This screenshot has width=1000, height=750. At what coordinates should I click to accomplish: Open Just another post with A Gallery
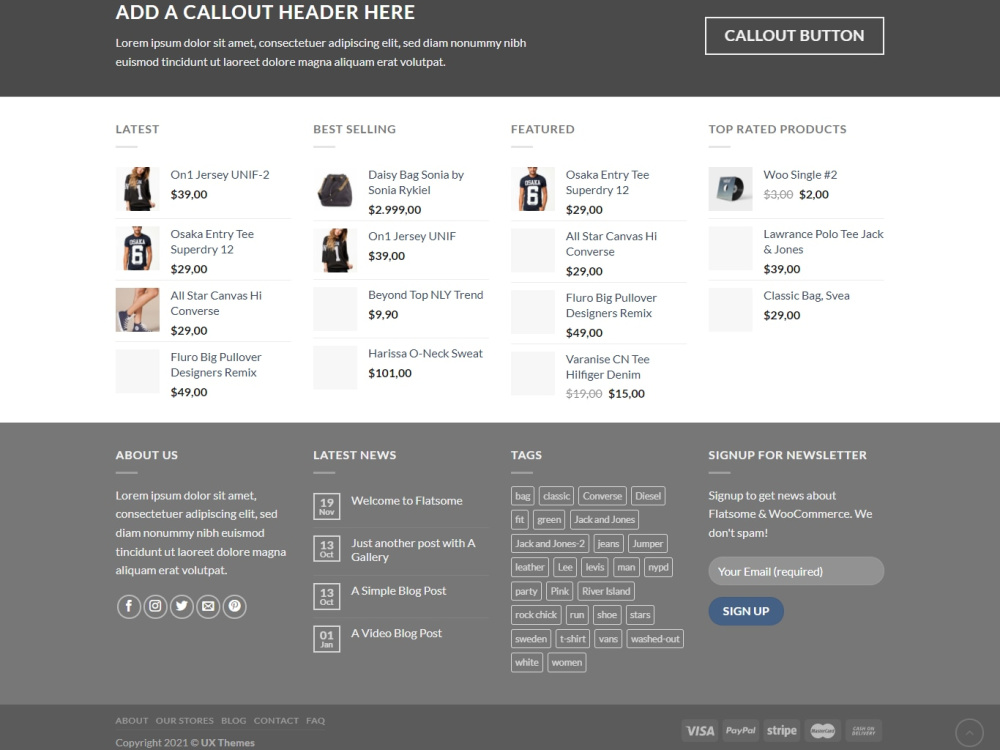pyautogui.click(x=413, y=550)
